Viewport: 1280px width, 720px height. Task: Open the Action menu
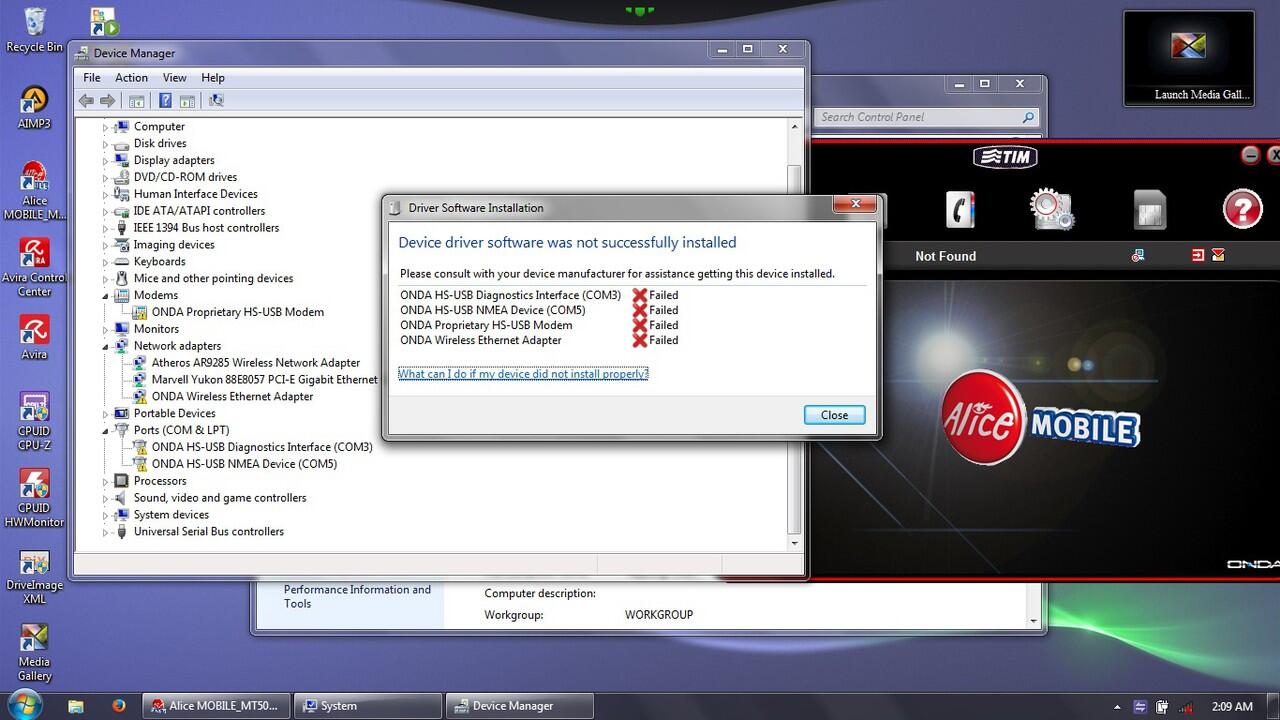tap(131, 77)
